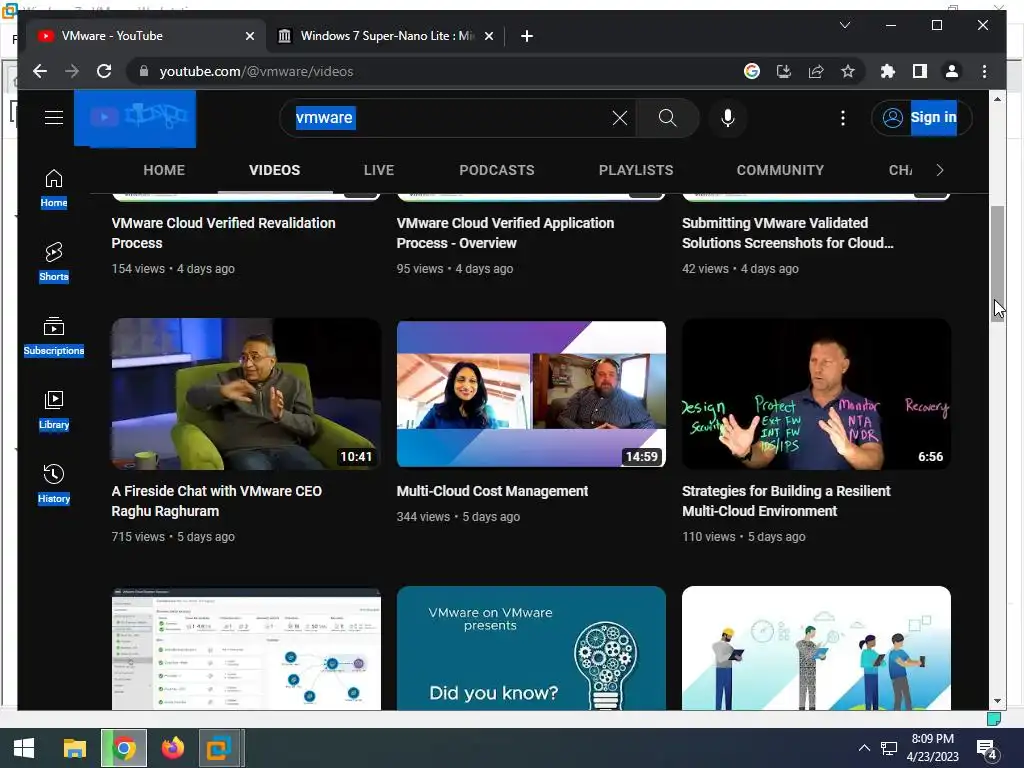Select the PLAYLISTS channel tab
Screen dimensions: 1024x768
pyautogui.click(x=635, y=170)
